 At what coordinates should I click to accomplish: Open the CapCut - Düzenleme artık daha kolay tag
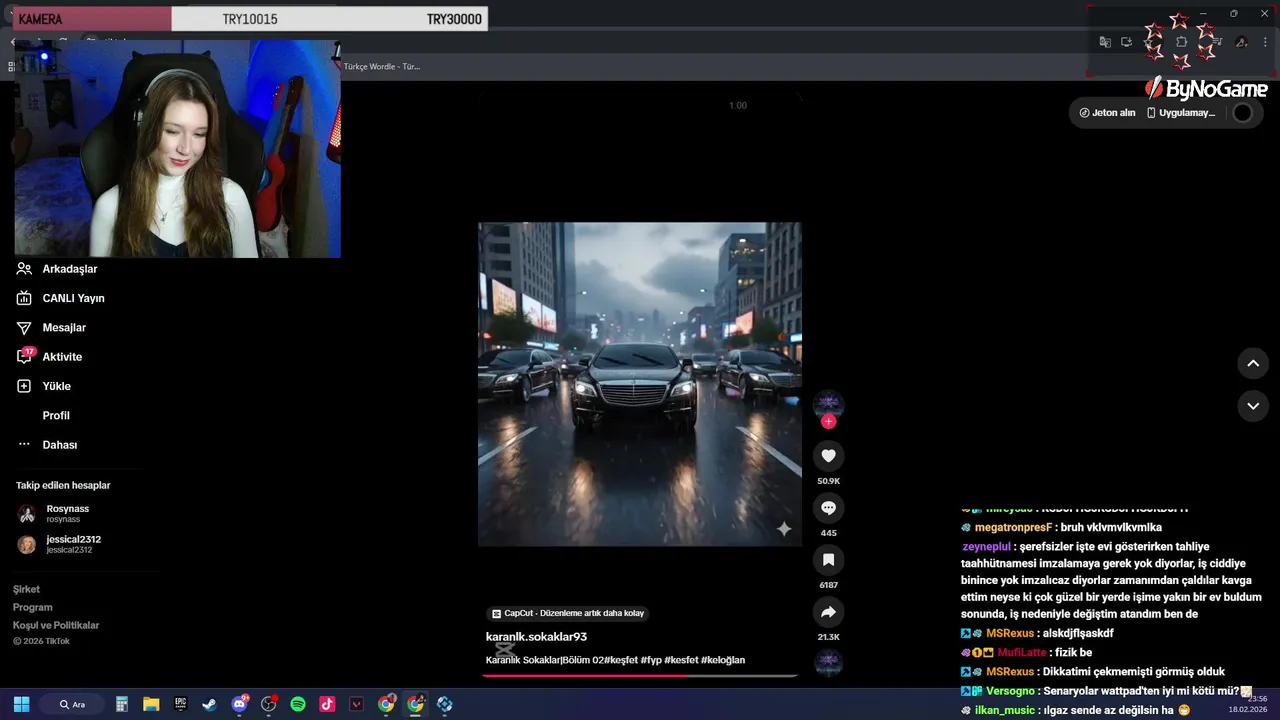click(568, 613)
